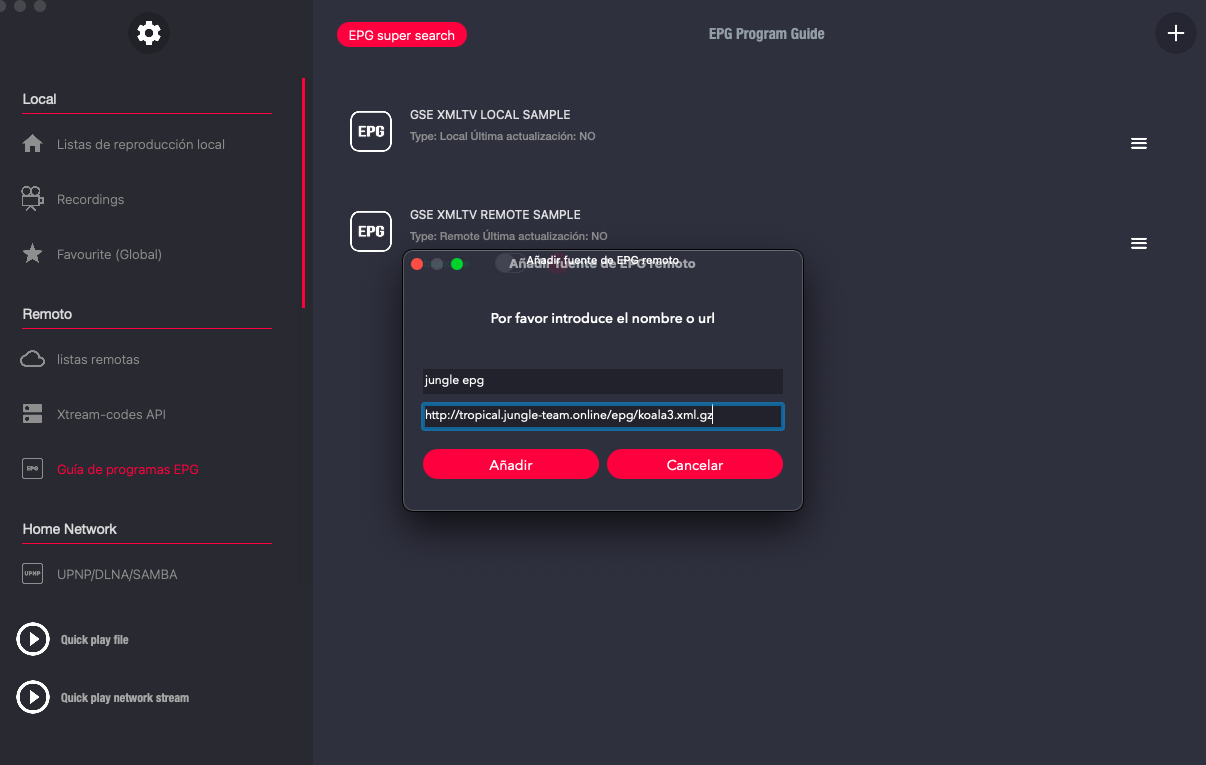The height and width of the screenshot is (765, 1206).
Task: Open Listas de reproducción local
Action: (x=140, y=144)
